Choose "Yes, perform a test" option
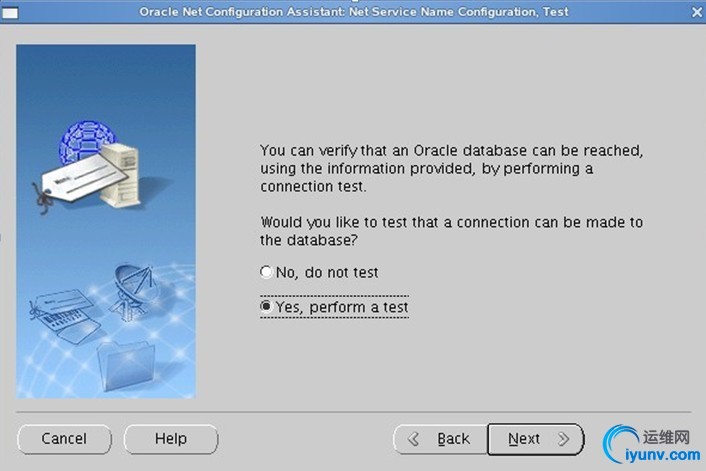Image resolution: width=706 pixels, height=471 pixels. [x=266, y=307]
